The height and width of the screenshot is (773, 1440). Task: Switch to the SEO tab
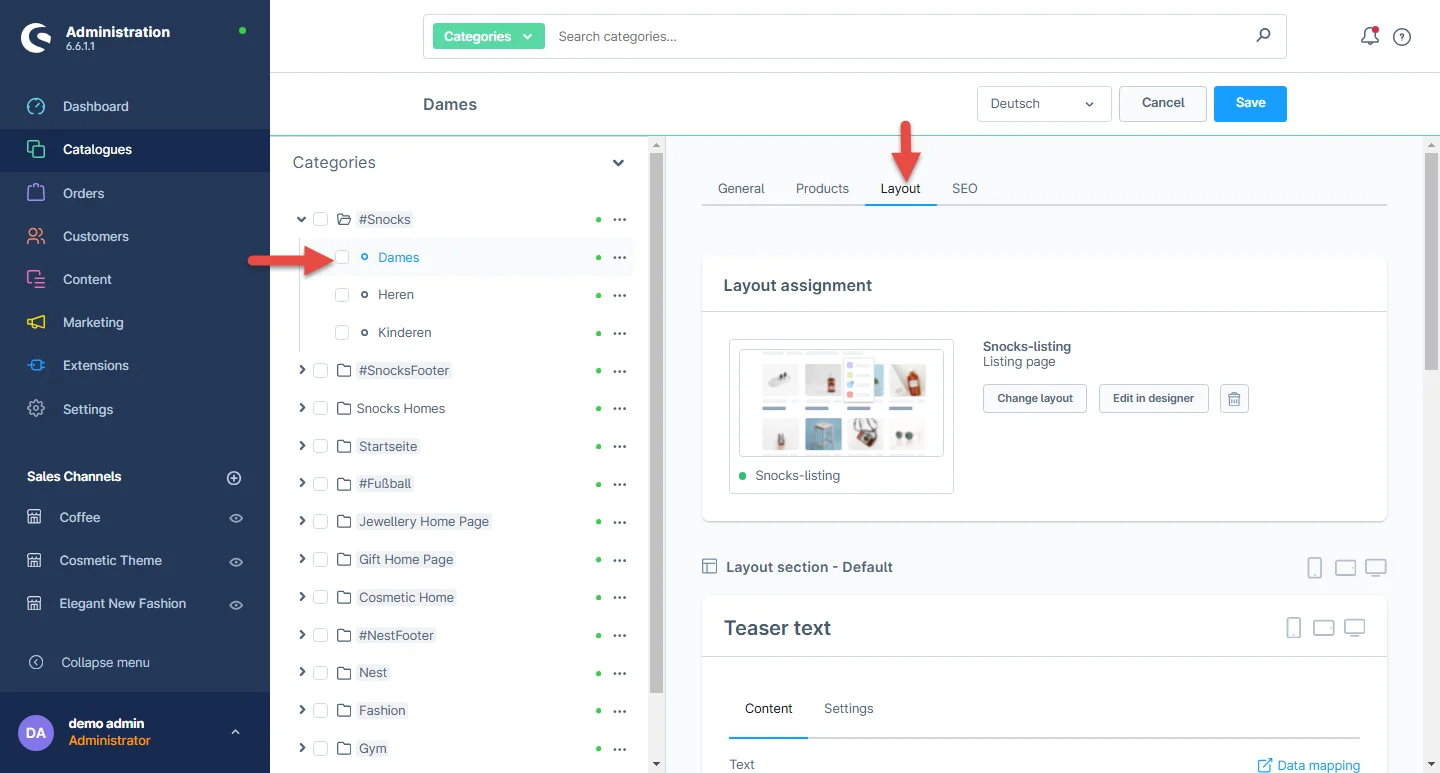point(964,188)
